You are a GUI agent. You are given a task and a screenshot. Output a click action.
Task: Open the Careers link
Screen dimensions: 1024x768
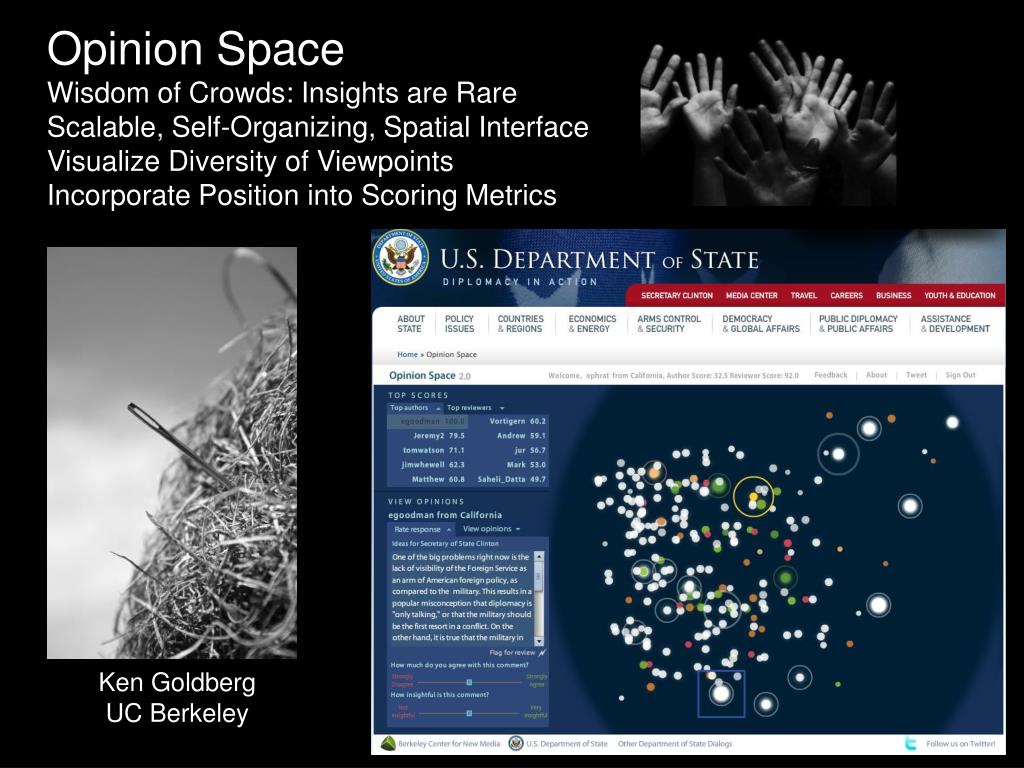(x=846, y=296)
